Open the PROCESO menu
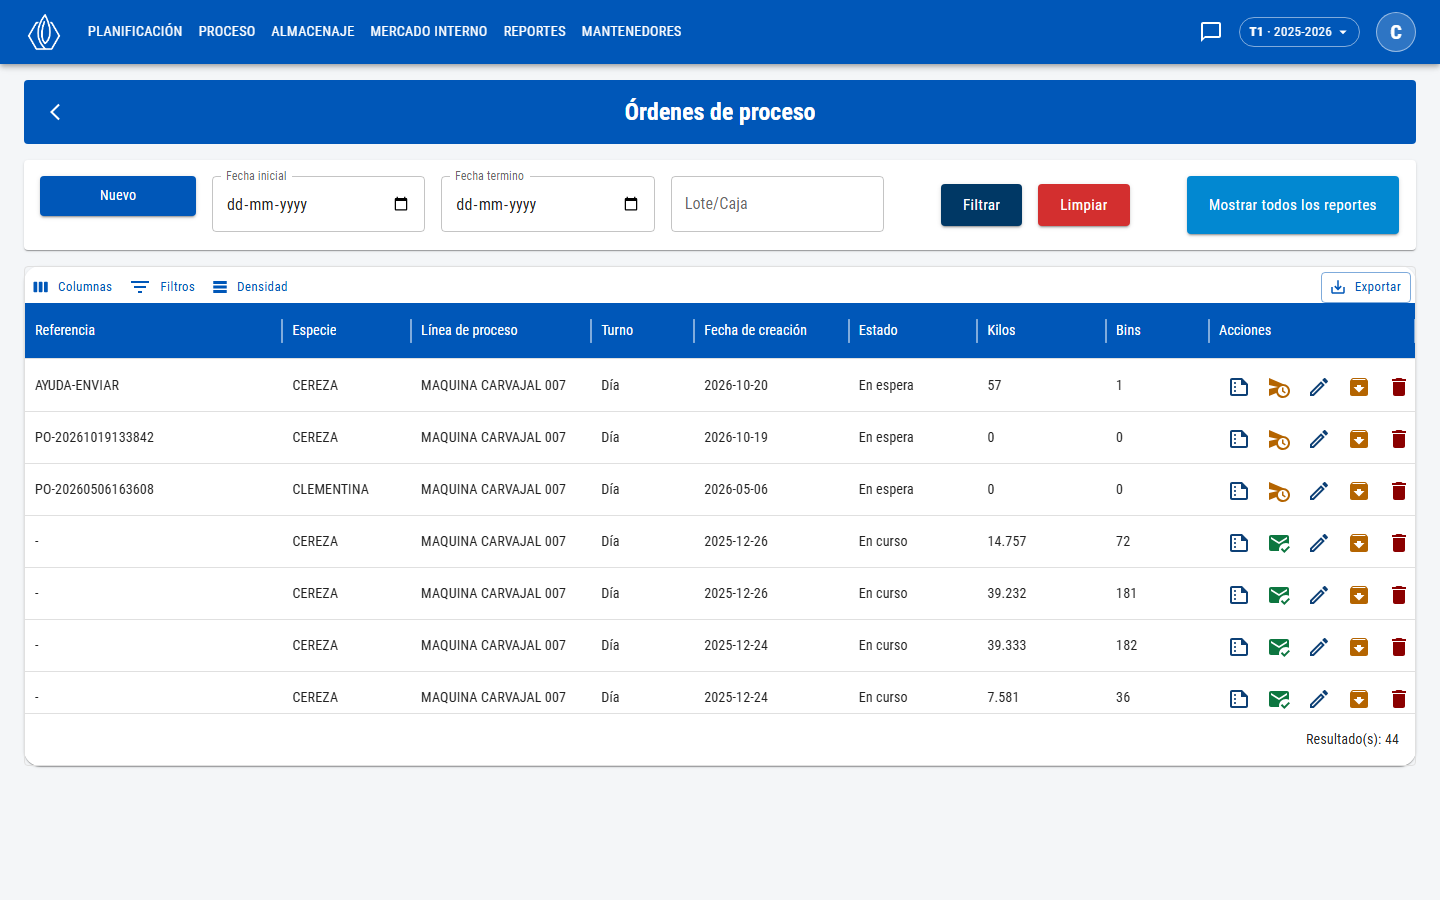The image size is (1440, 900). click(x=227, y=32)
